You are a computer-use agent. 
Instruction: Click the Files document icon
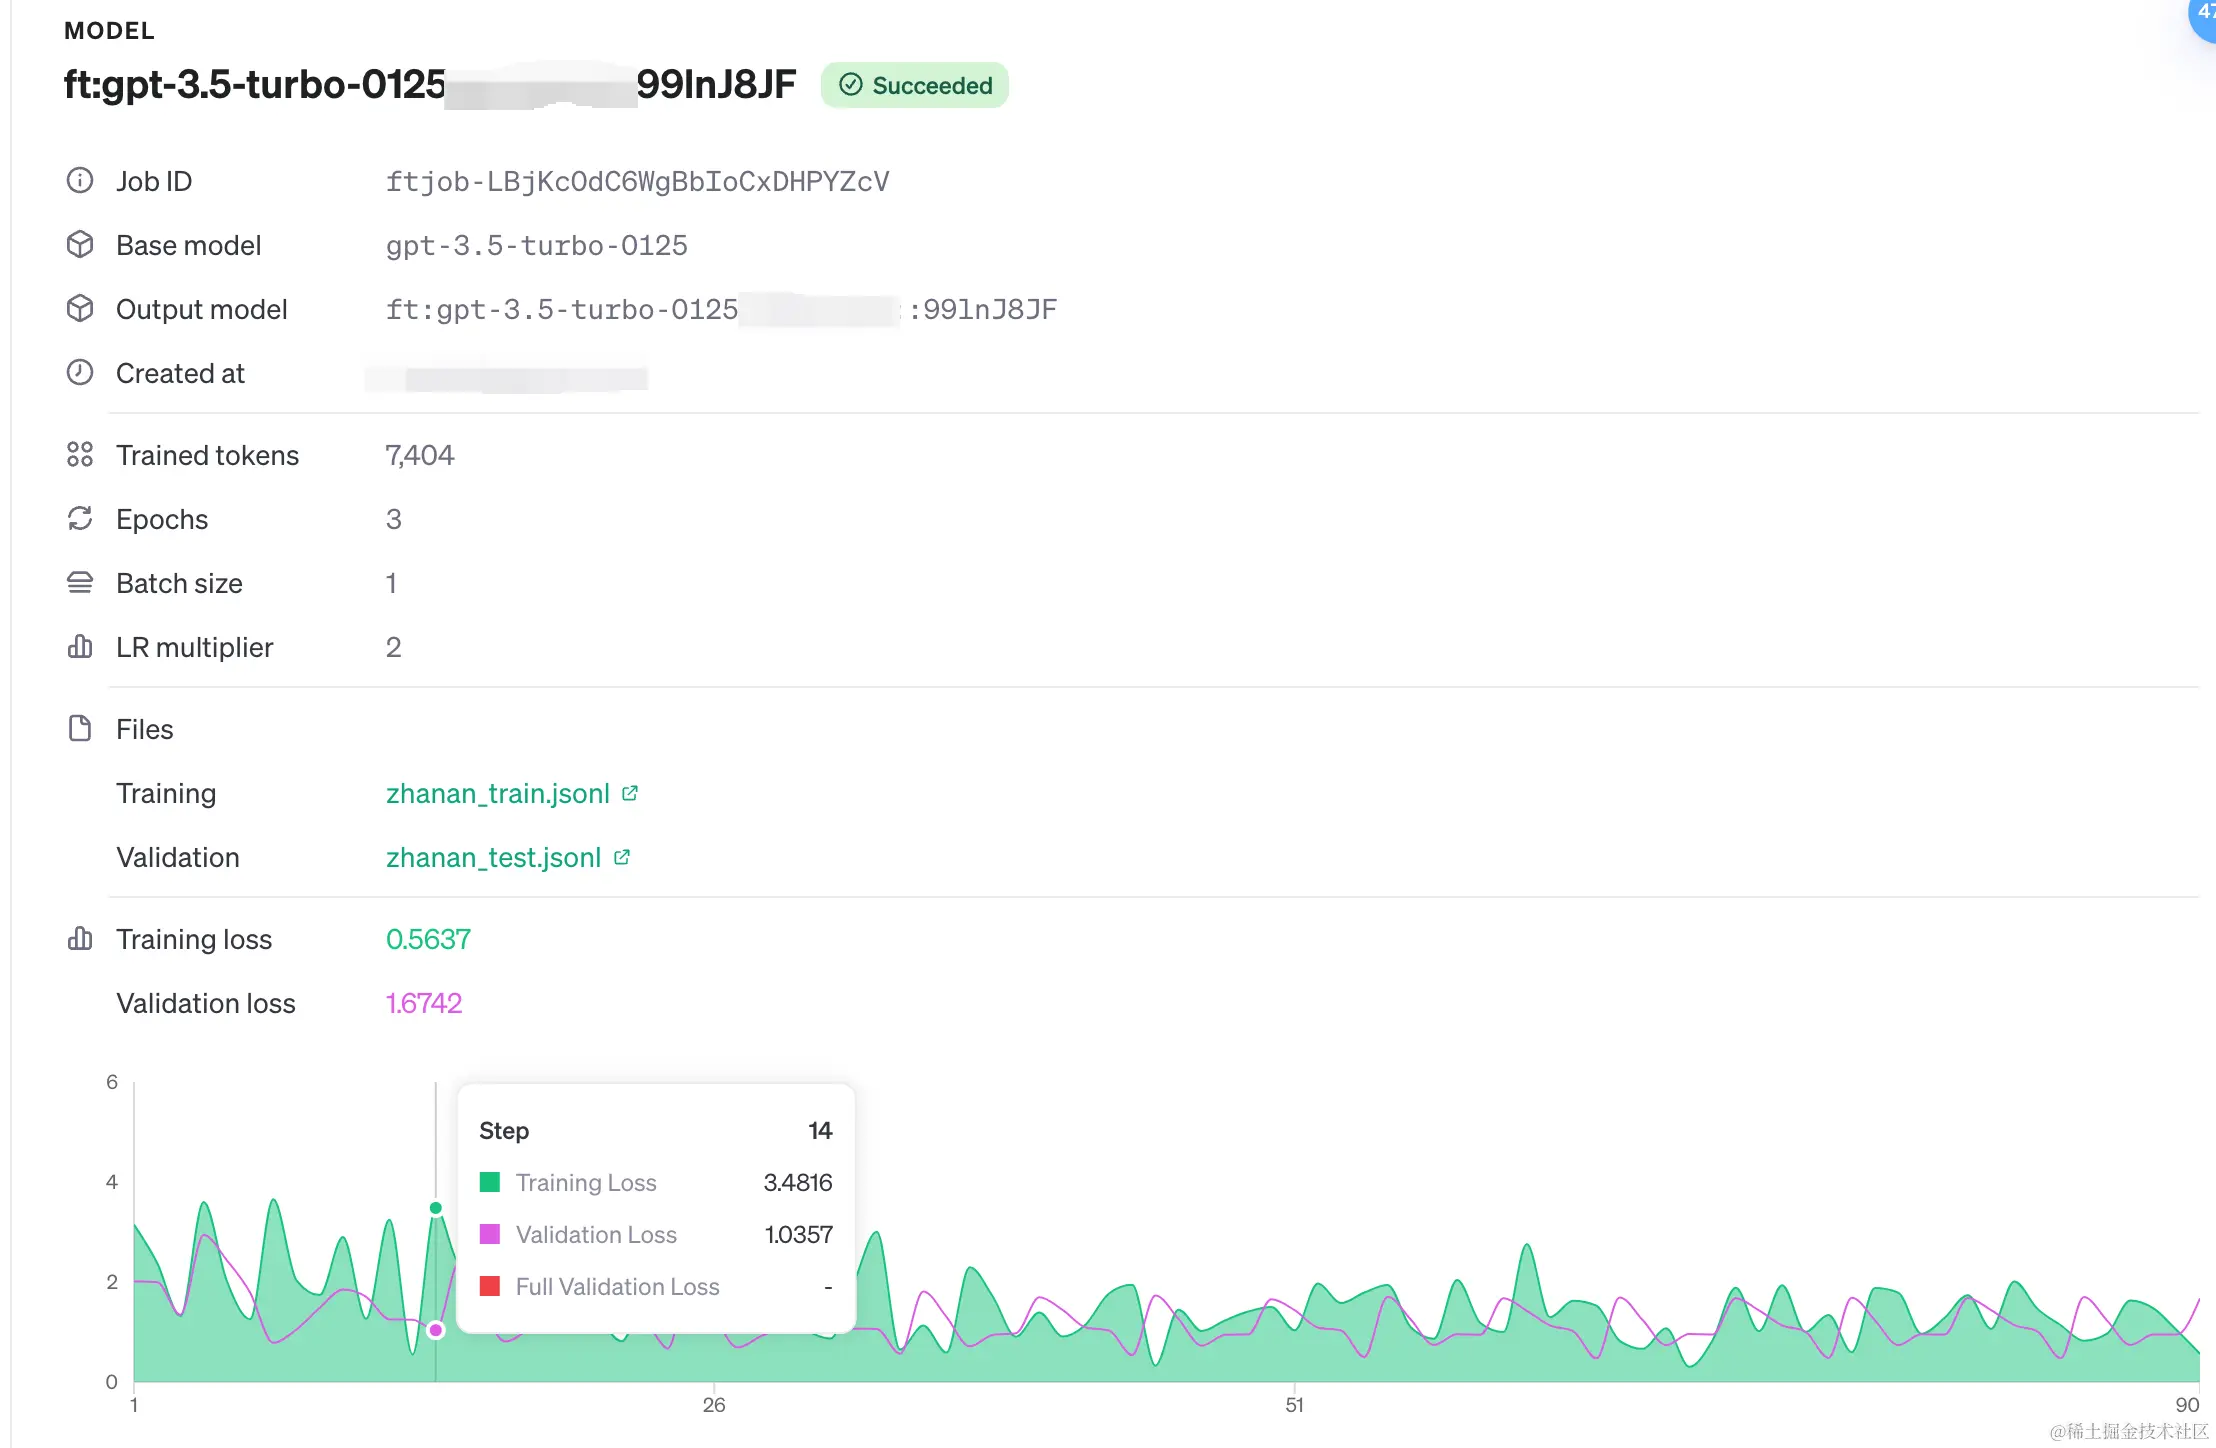pos(80,729)
